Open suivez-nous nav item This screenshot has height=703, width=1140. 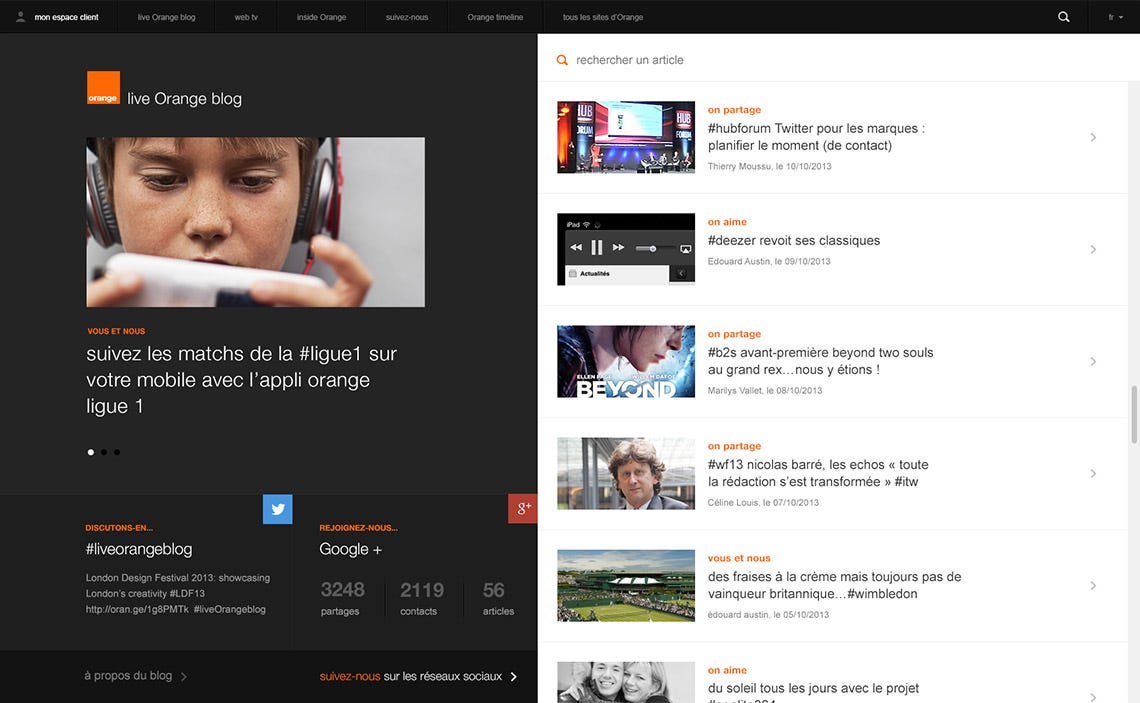[407, 17]
